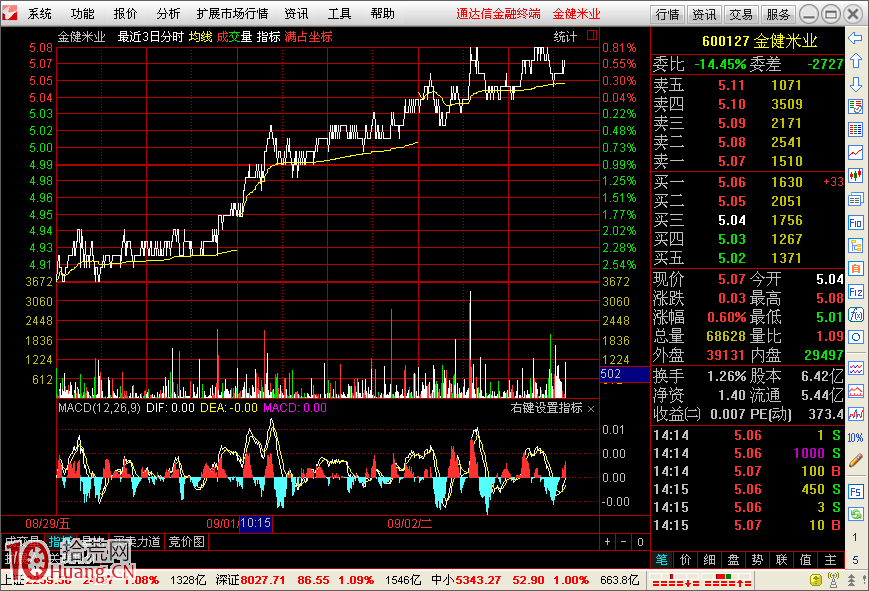Open the F12 trading icon
869x591 pixels.
pyautogui.click(x=855, y=292)
